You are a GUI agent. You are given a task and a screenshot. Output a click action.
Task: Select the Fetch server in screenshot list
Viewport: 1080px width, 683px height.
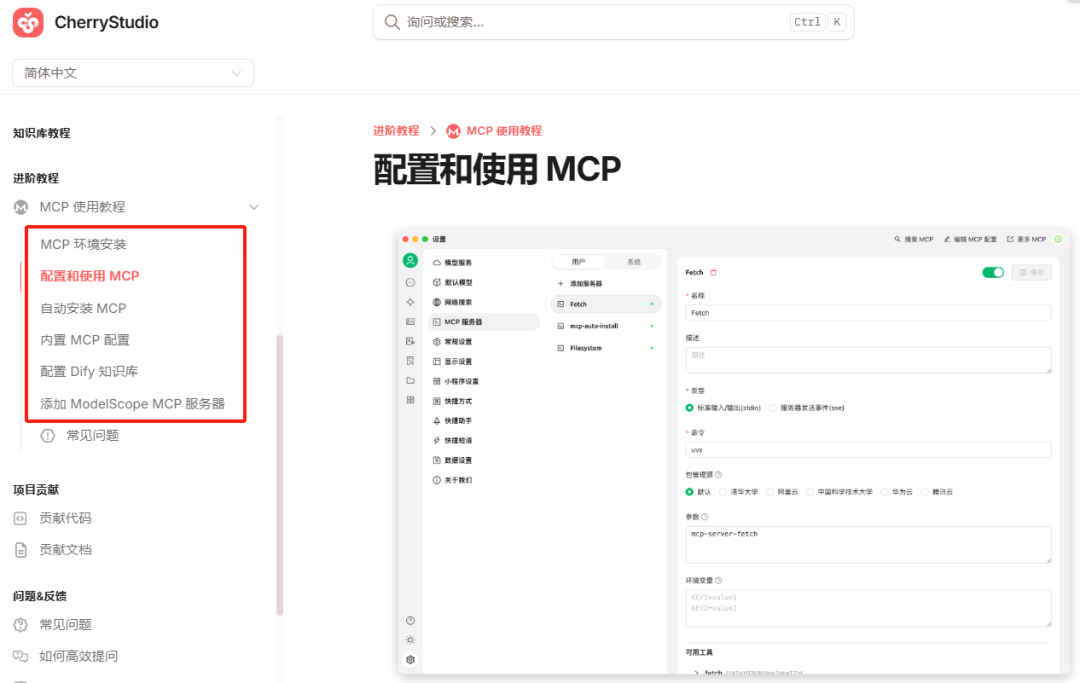pos(606,304)
